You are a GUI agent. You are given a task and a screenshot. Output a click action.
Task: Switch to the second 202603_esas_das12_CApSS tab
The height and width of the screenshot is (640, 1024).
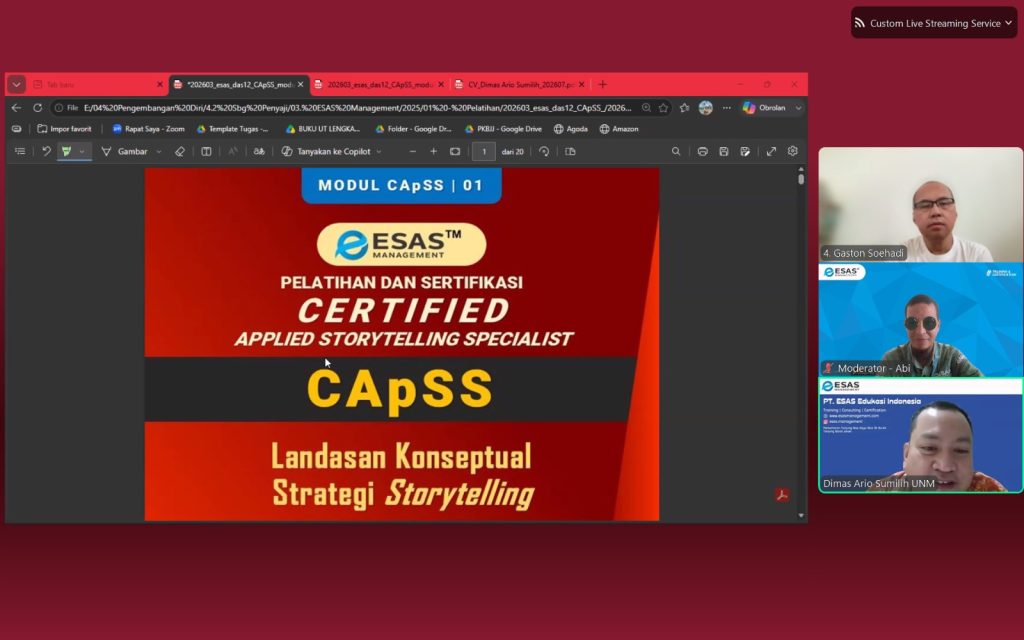pyautogui.click(x=379, y=84)
